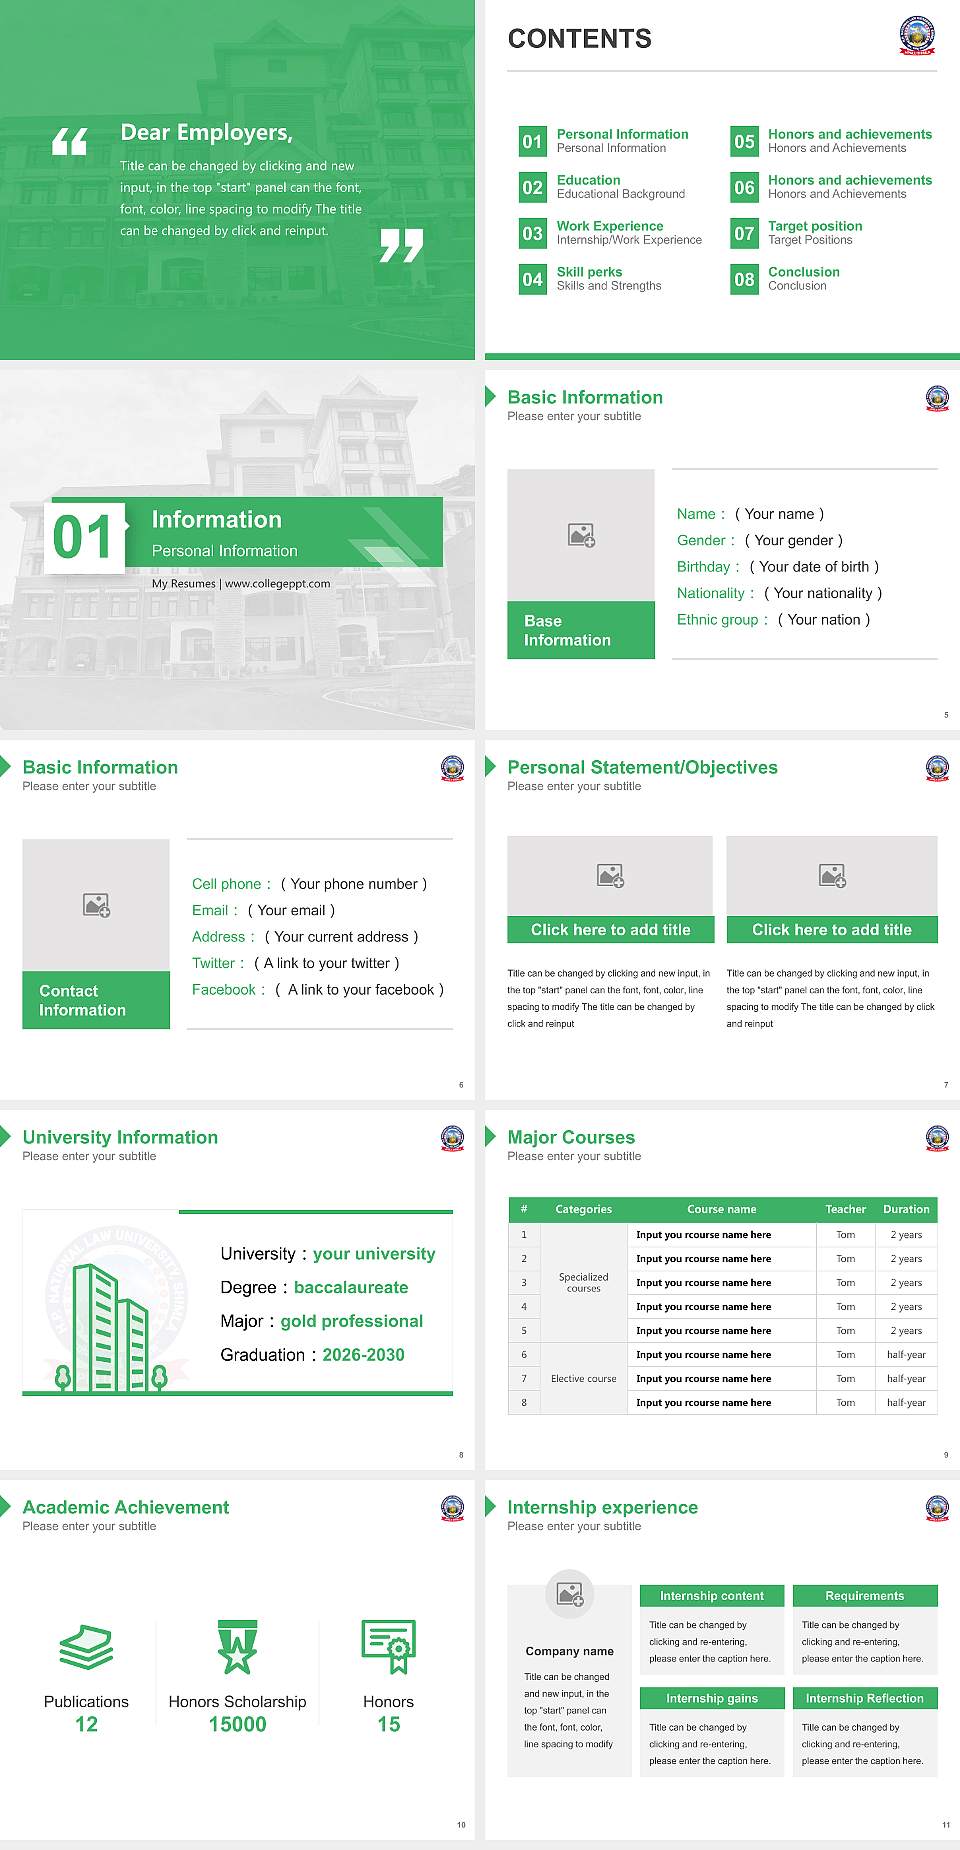Click the 'gold professional' major text
This screenshot has height=1850, width=960.
(x=352, y=1322)
